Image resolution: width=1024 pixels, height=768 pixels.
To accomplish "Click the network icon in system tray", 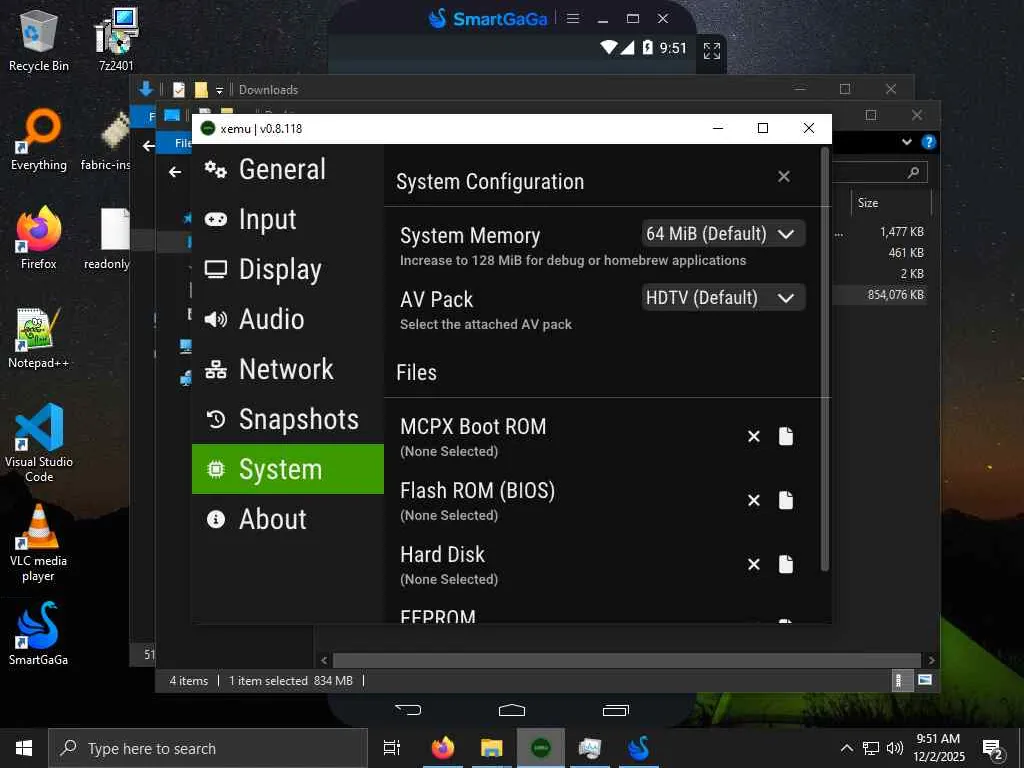I will pos(871,748).
